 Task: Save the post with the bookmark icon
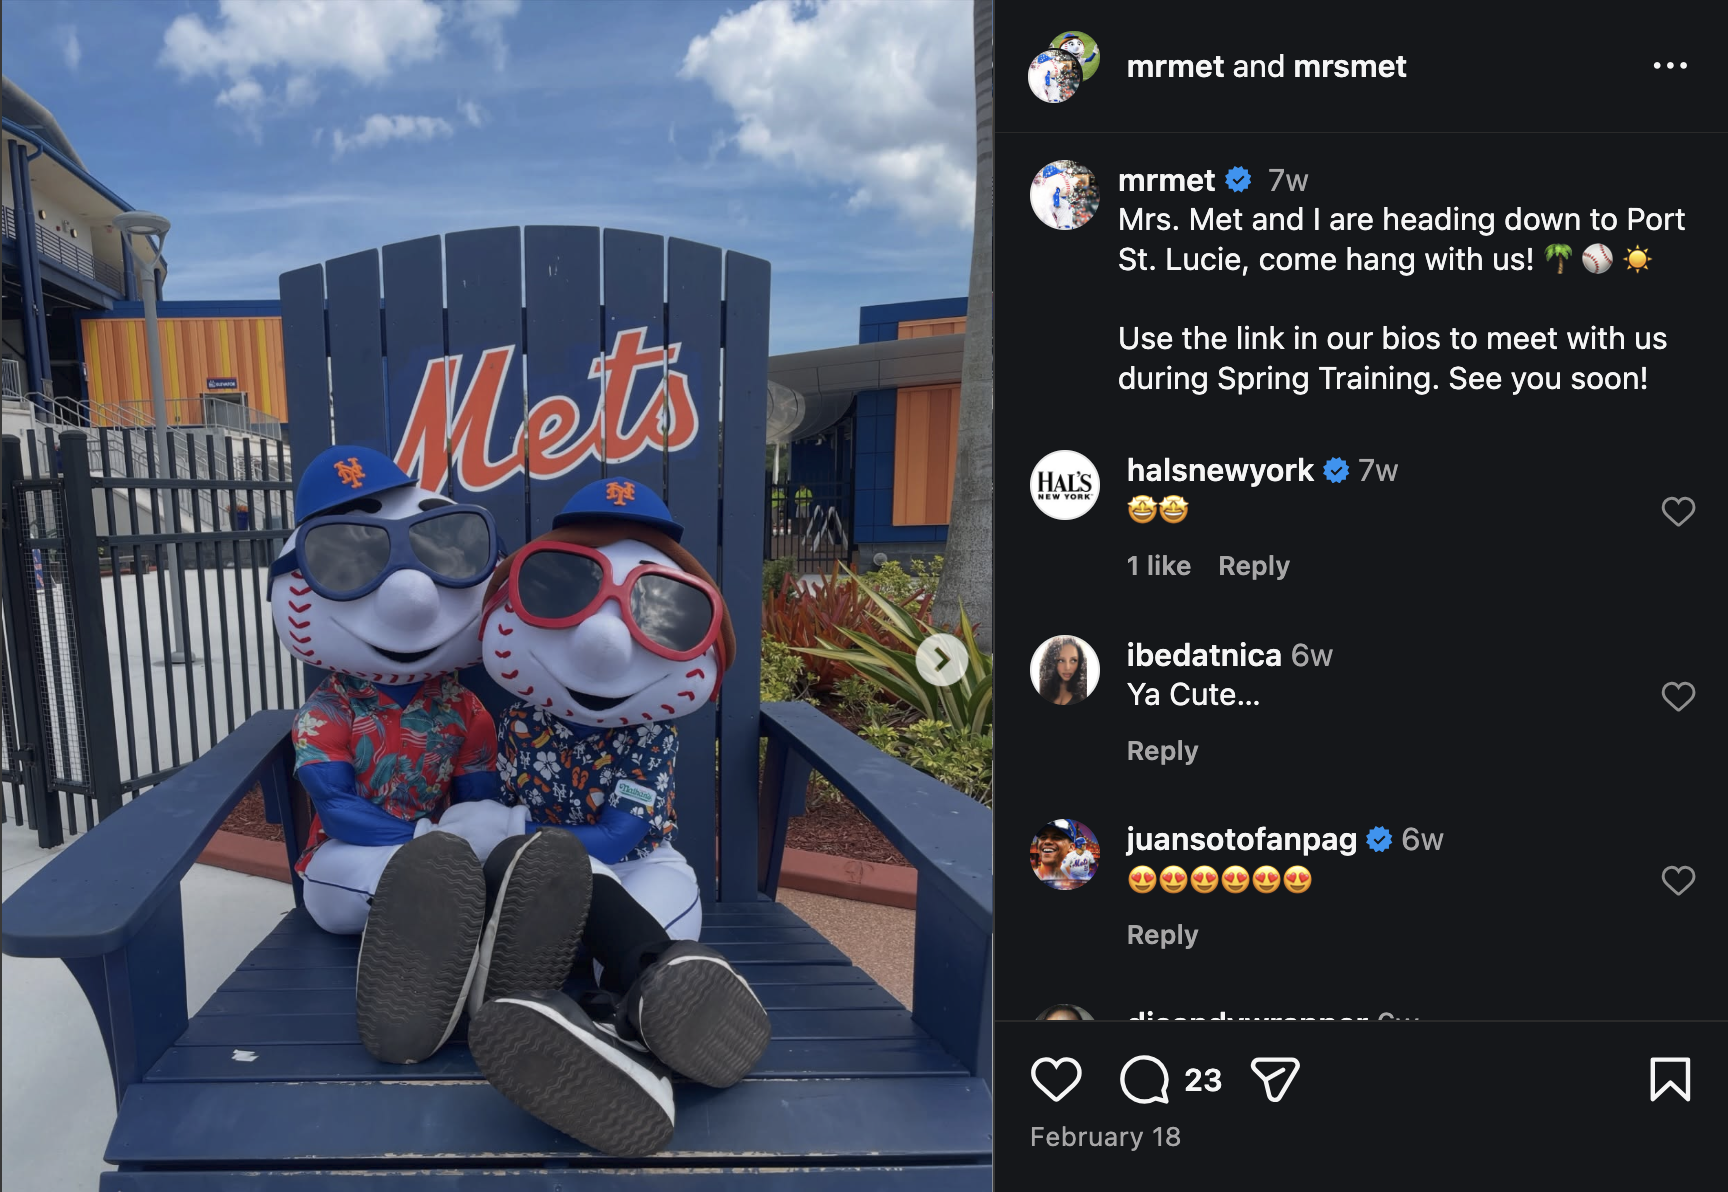pyautogui.click(x=1670, y=1080)
